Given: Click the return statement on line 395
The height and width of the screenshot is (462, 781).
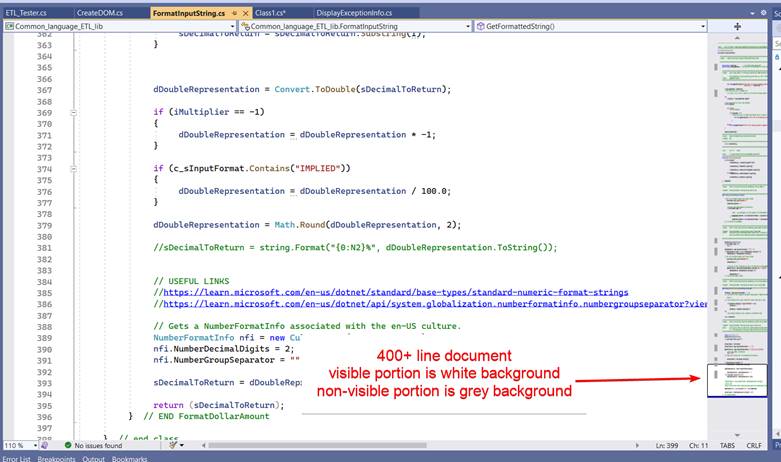Looking at the screenshot, I should (x=218, y=405).
